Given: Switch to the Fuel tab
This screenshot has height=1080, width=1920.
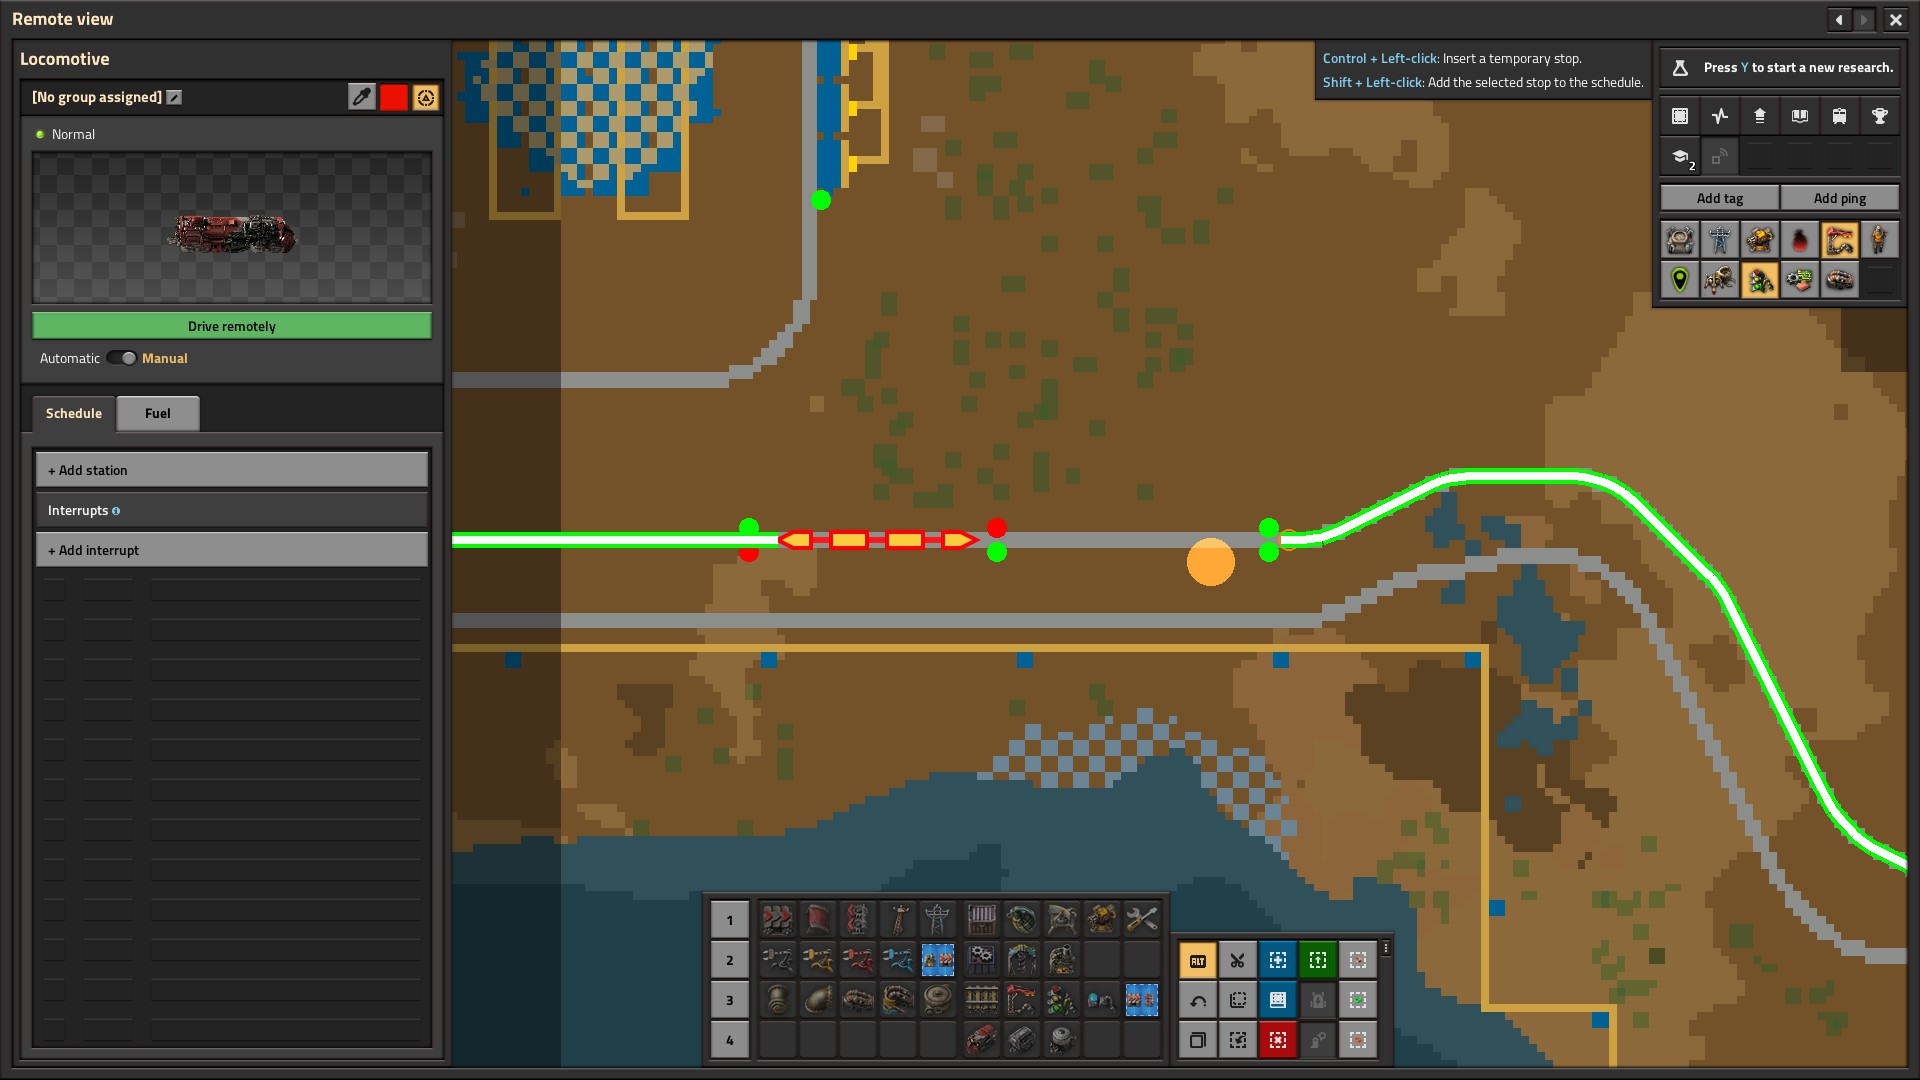Looking at the screenshot, I should pos(157,413).
